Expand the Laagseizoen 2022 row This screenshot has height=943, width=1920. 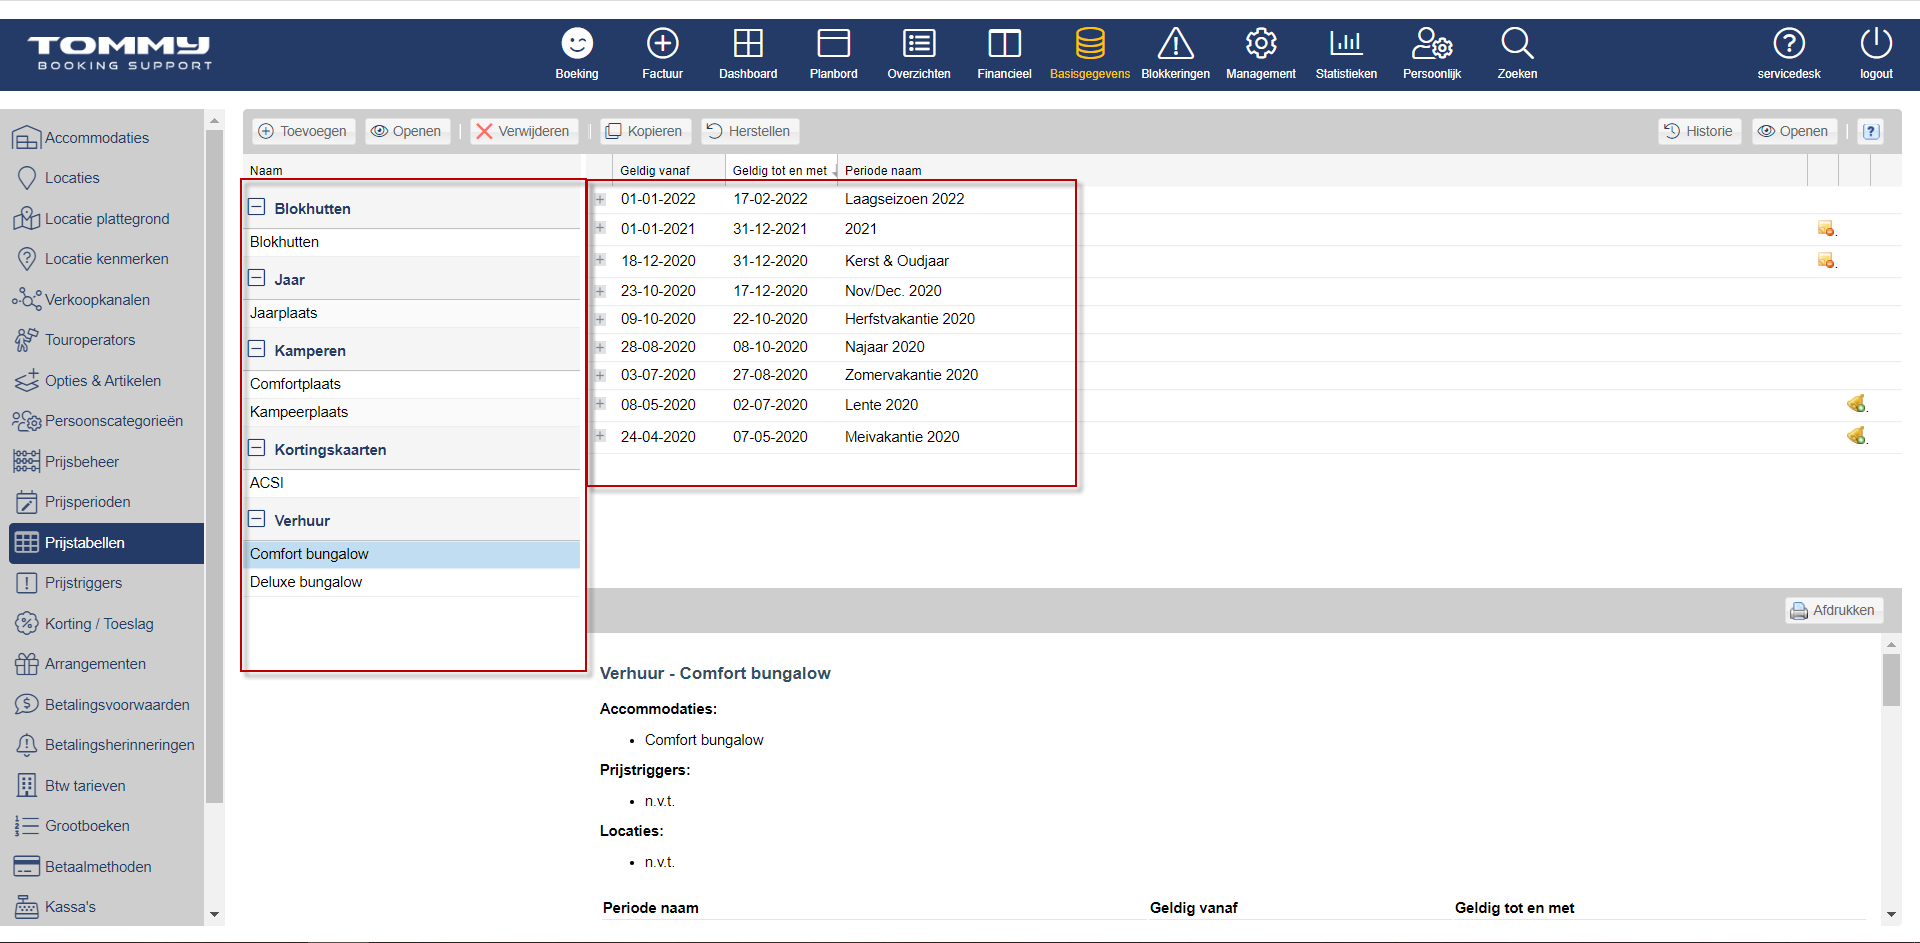600,199
